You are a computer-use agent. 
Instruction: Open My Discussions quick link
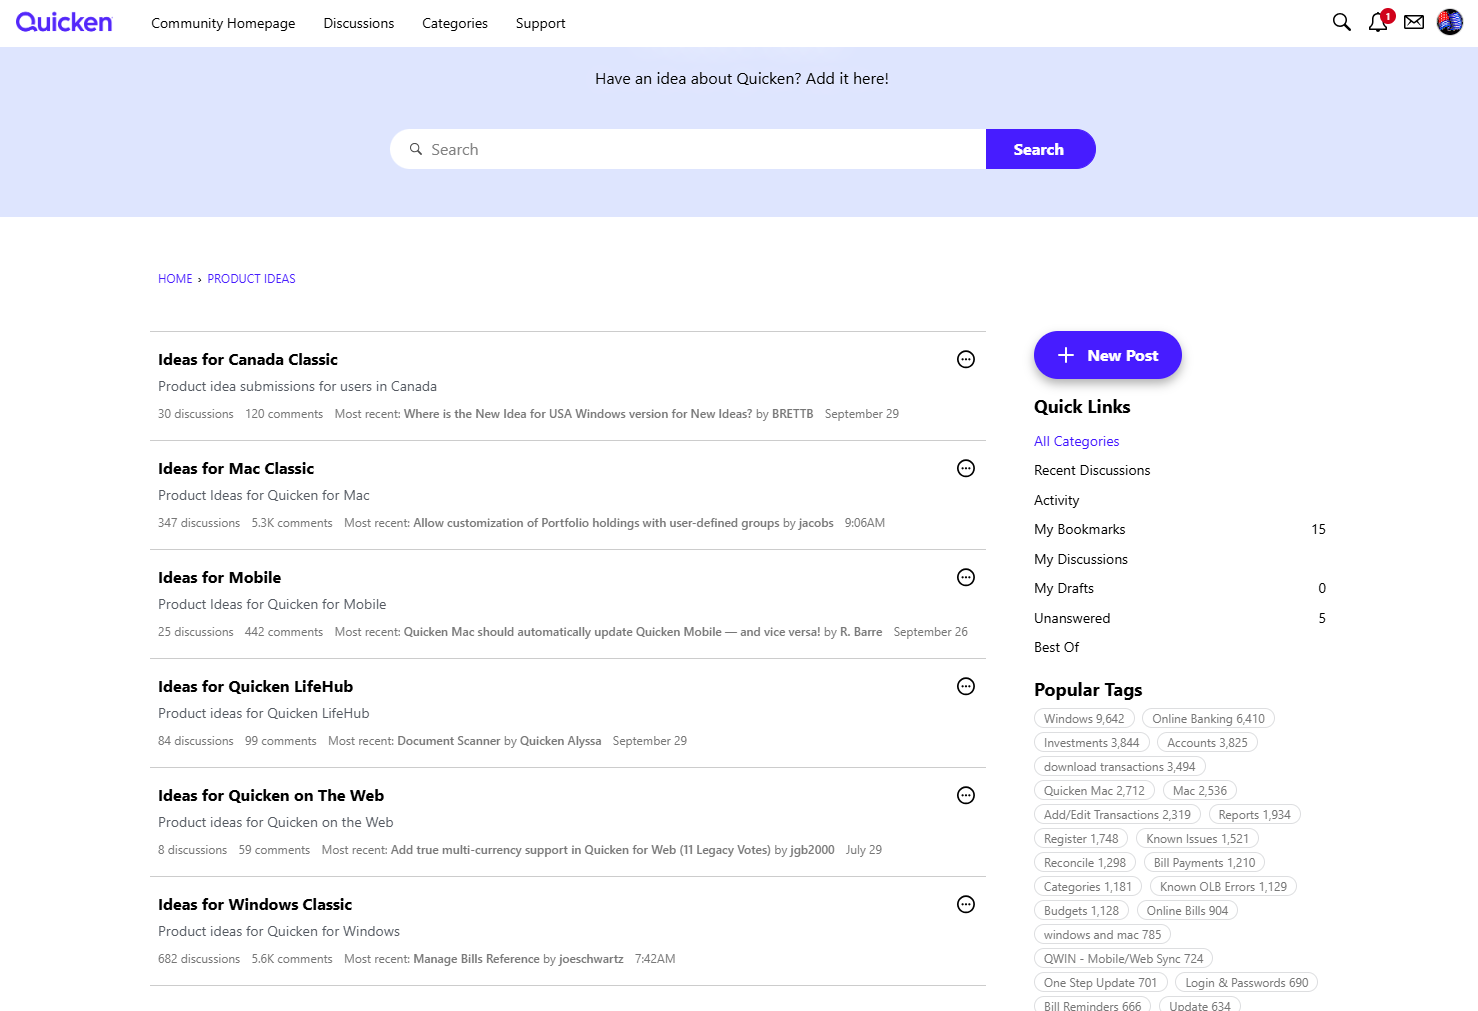point(1081,559)
